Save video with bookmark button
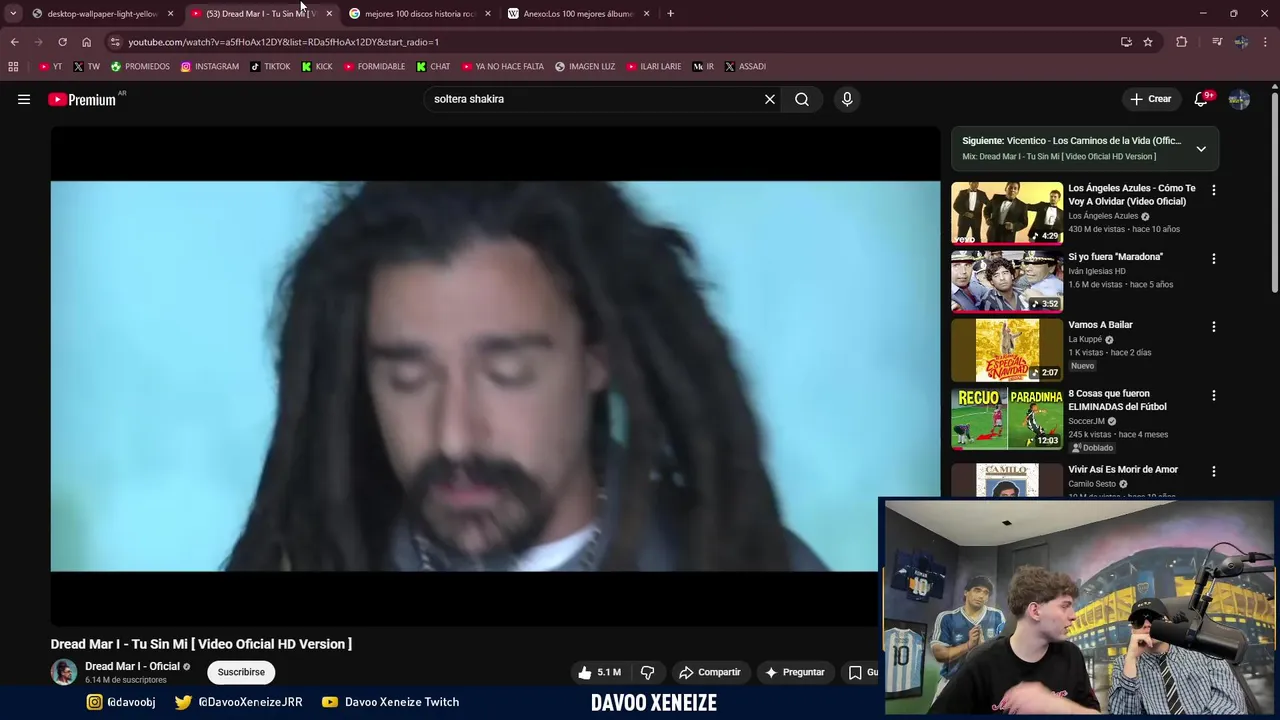This screenshot has height=720, width=1280. coord(860,672)
